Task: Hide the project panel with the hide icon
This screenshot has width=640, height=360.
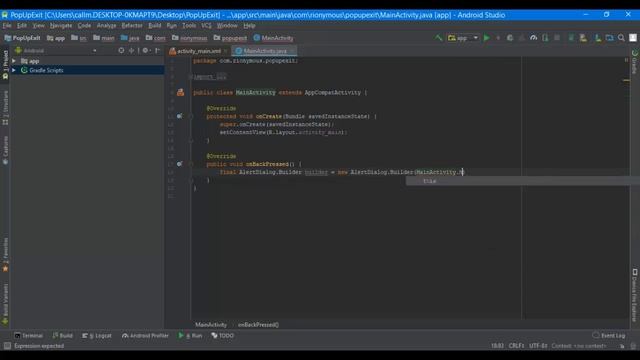Action: click(158, 51)
